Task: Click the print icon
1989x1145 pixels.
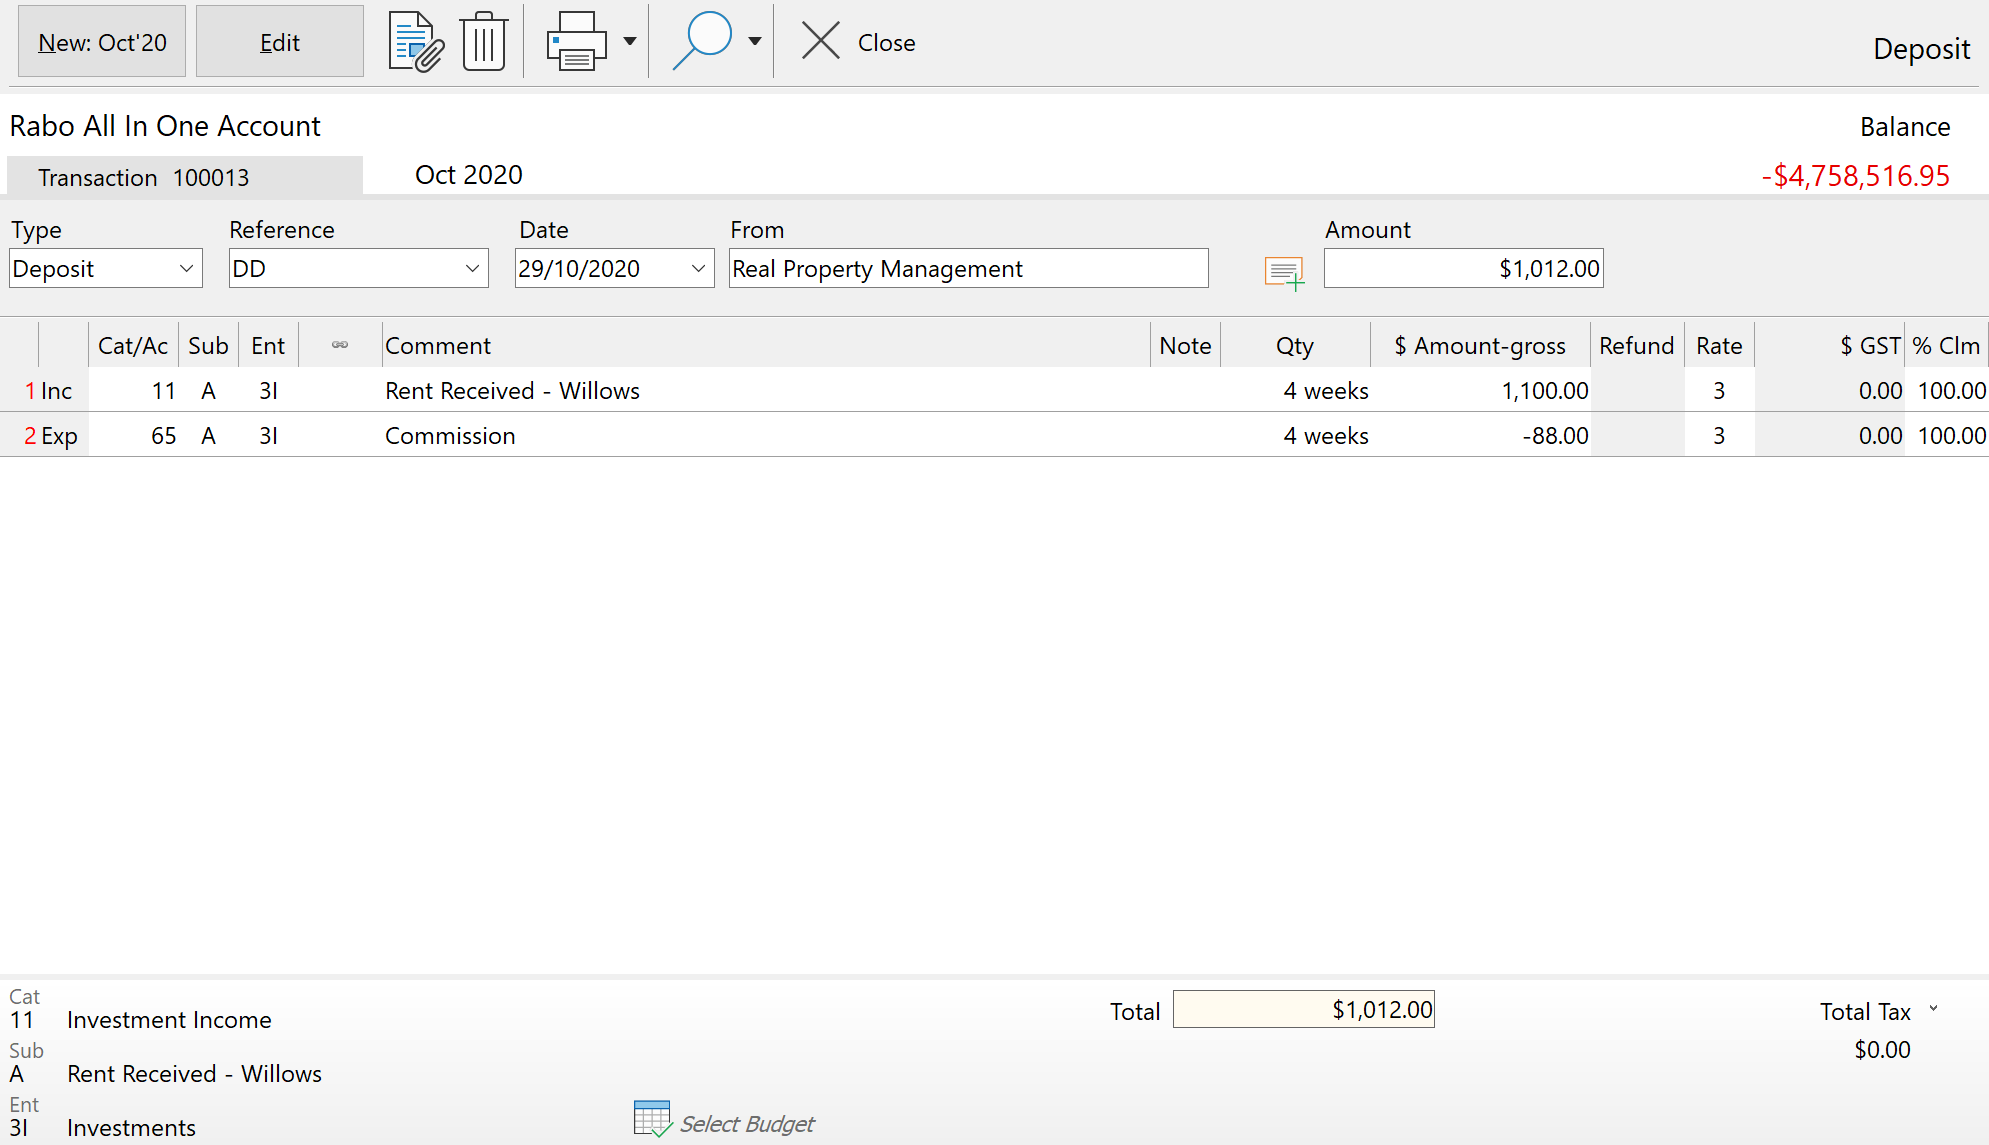Action: pyautogui.click(x=575, y=41)
